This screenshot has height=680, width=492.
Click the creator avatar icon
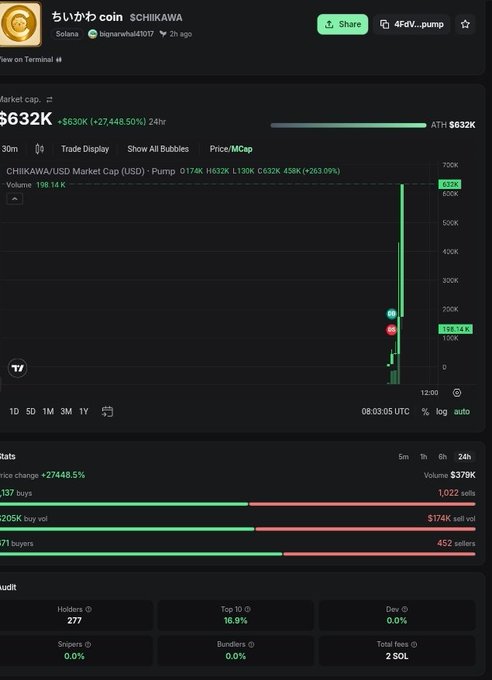click(92, 34)
